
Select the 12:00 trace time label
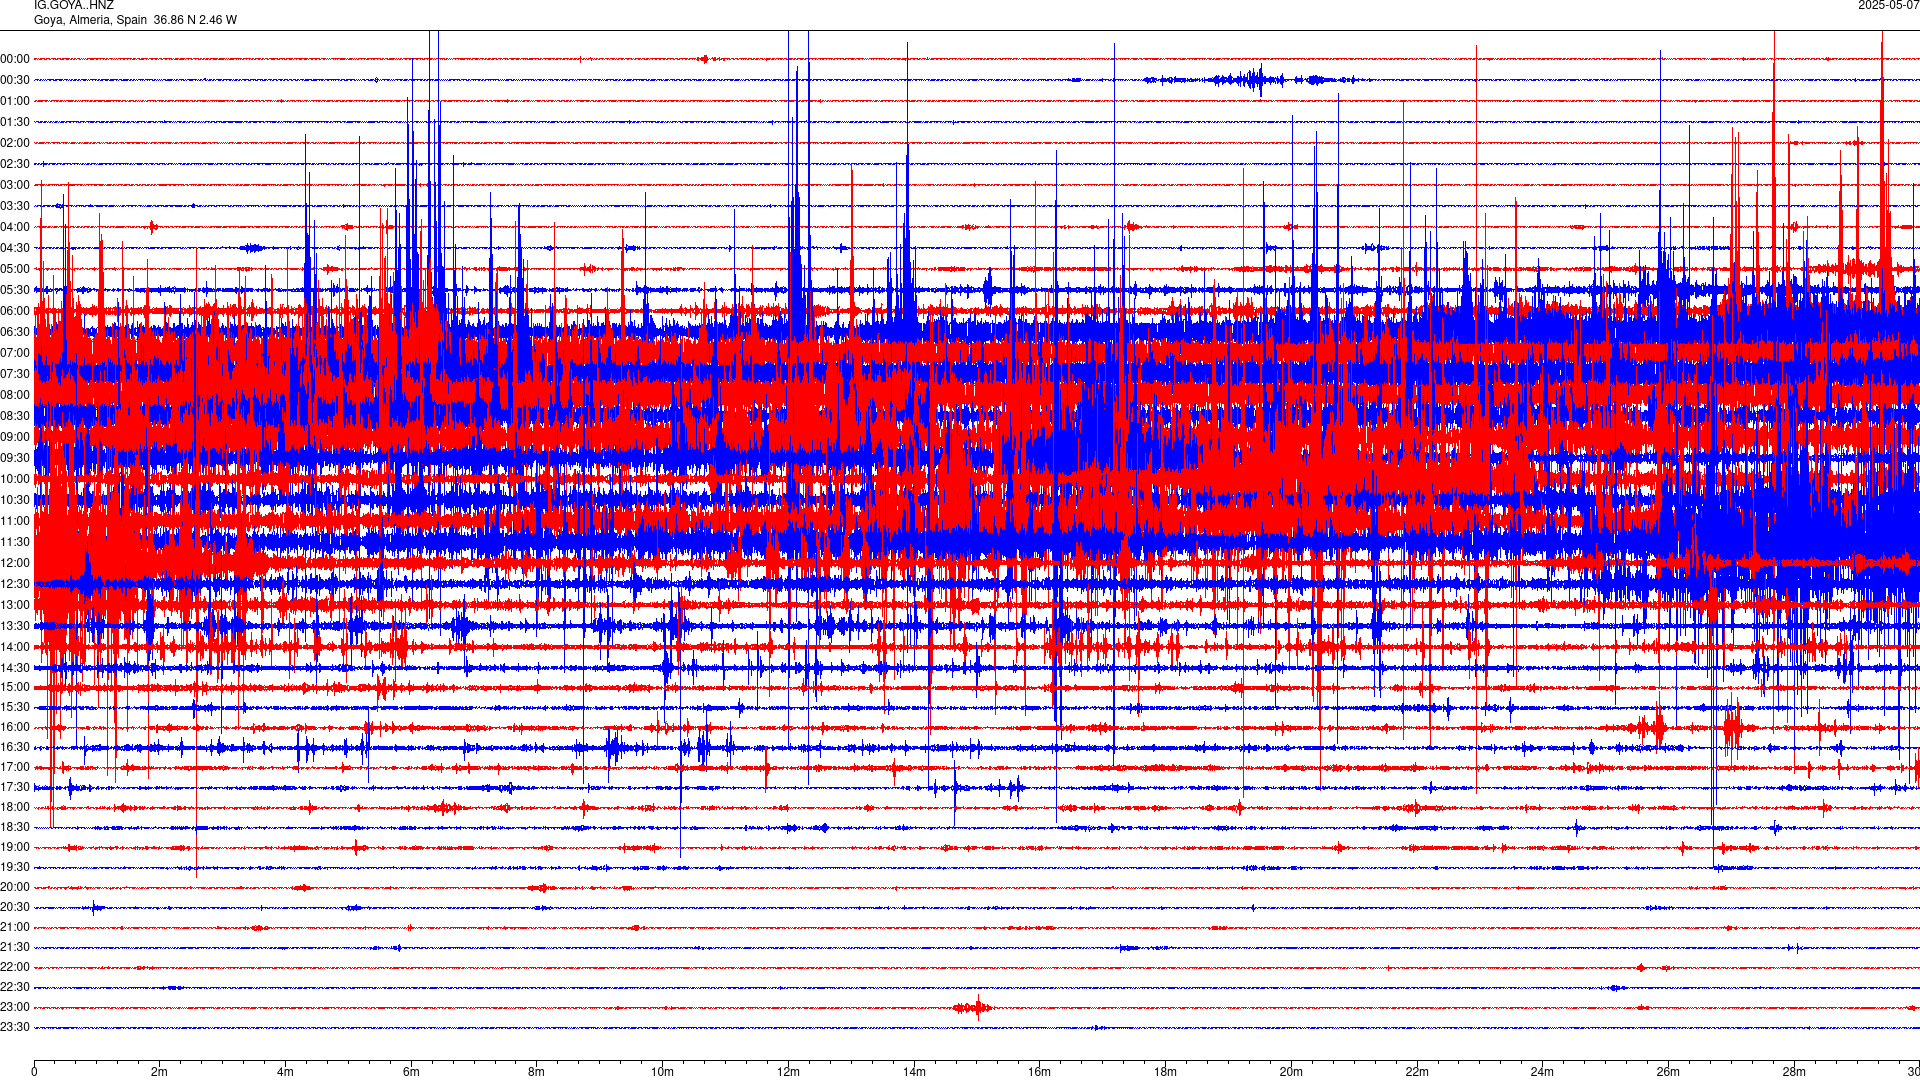point(15,563)
